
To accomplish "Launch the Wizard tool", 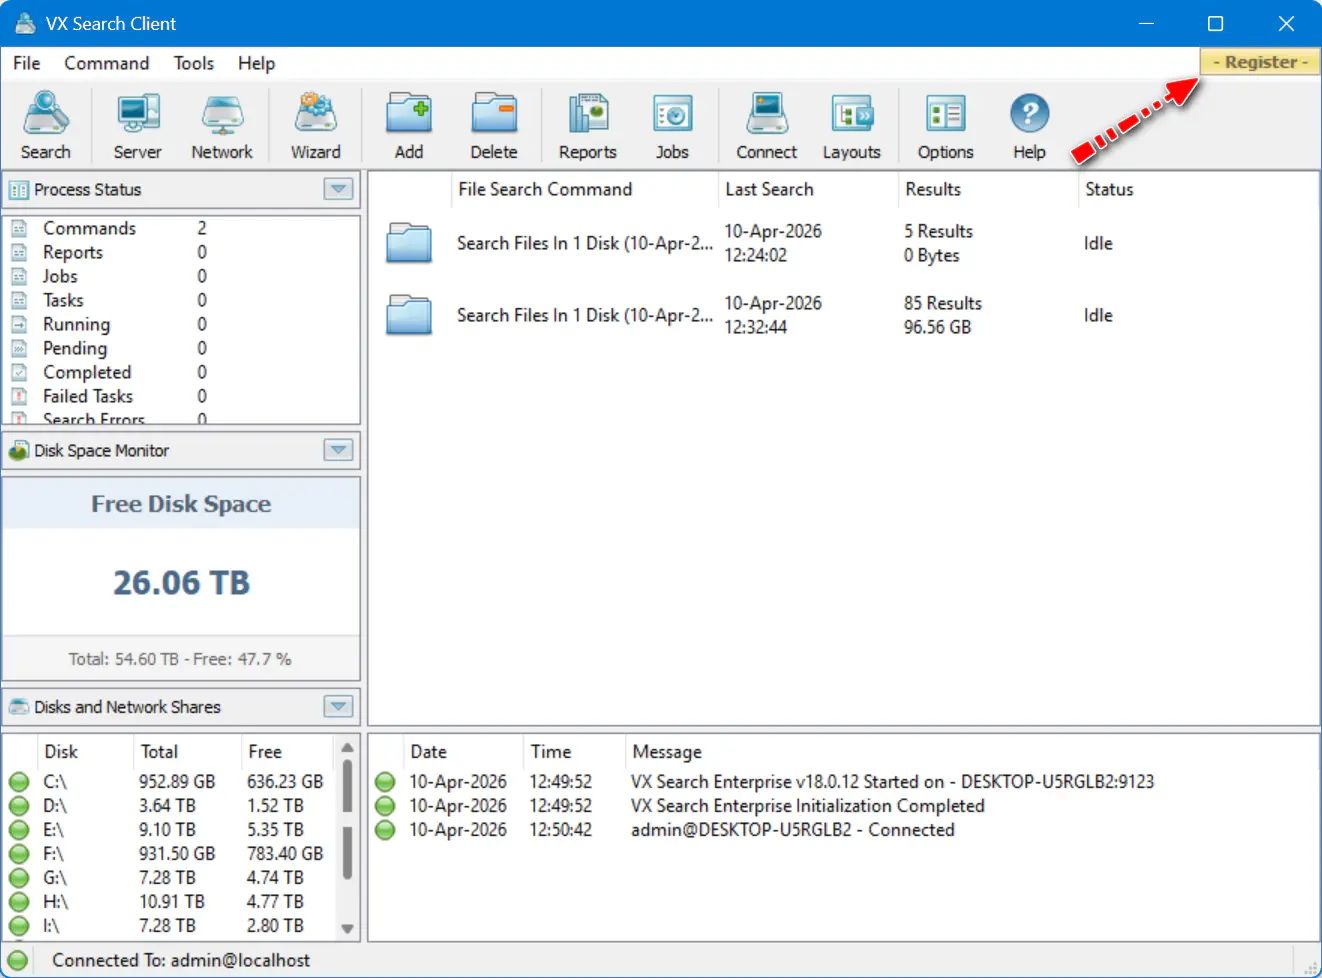I will (x=315, y=125).
